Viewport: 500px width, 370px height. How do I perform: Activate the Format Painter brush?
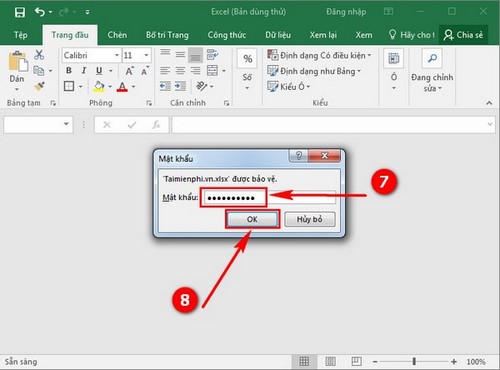pyautogui.click(x=39, y=87)
